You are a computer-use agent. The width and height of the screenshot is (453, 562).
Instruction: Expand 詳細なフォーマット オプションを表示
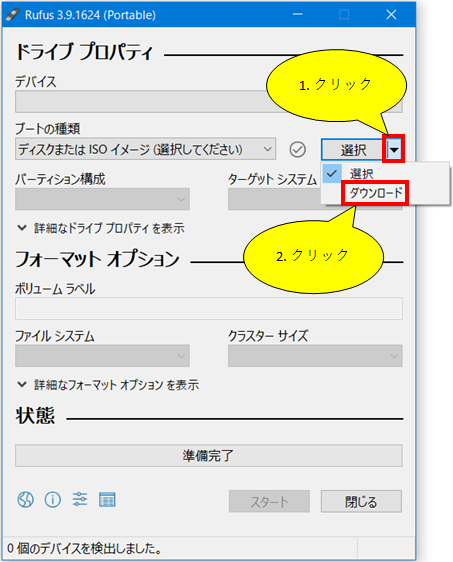click(x=108, y=385)
